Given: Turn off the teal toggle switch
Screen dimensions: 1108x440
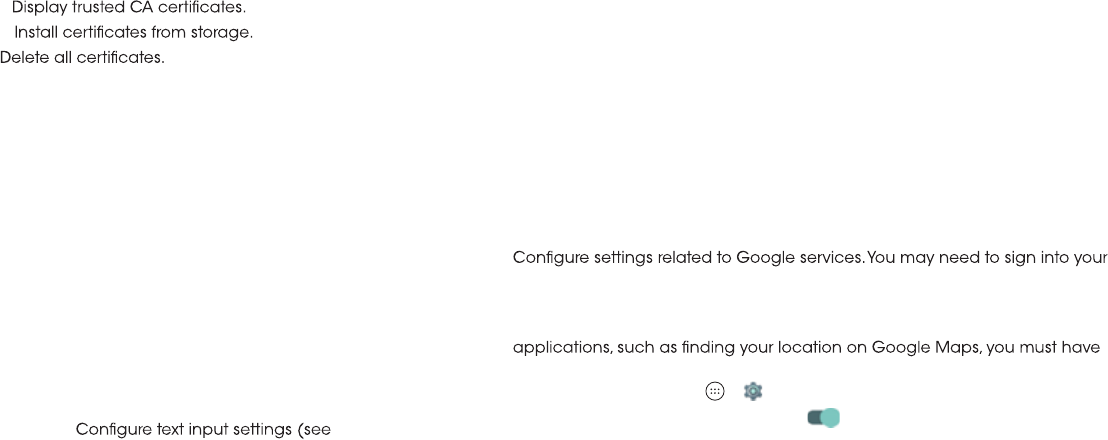Looking at the screenshot, I should click(x=823, y=418).
